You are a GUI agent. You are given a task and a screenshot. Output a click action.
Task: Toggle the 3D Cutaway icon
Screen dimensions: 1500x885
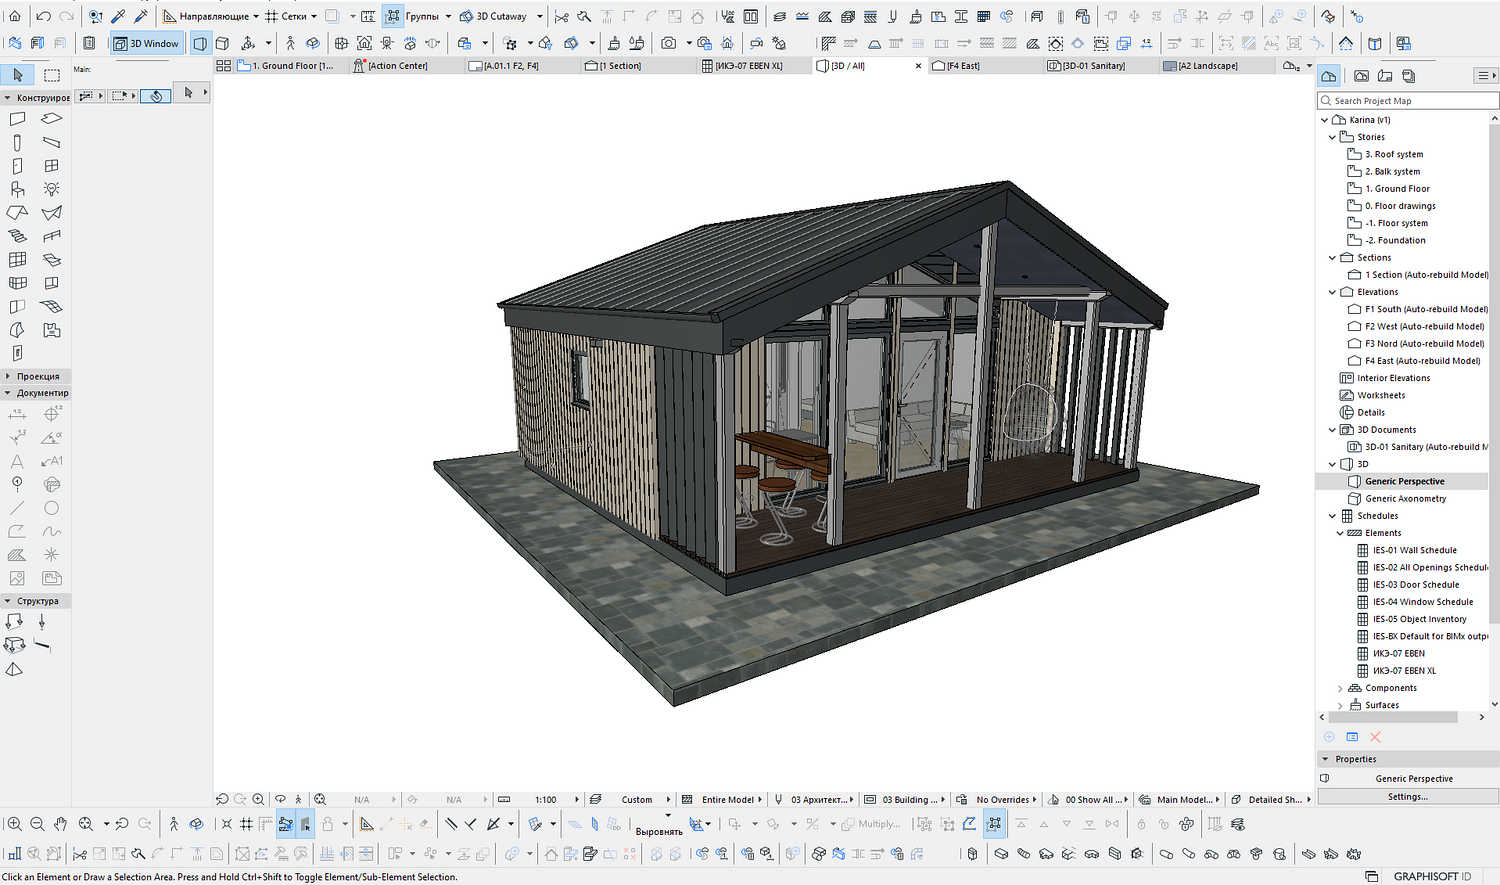point(466,16)
